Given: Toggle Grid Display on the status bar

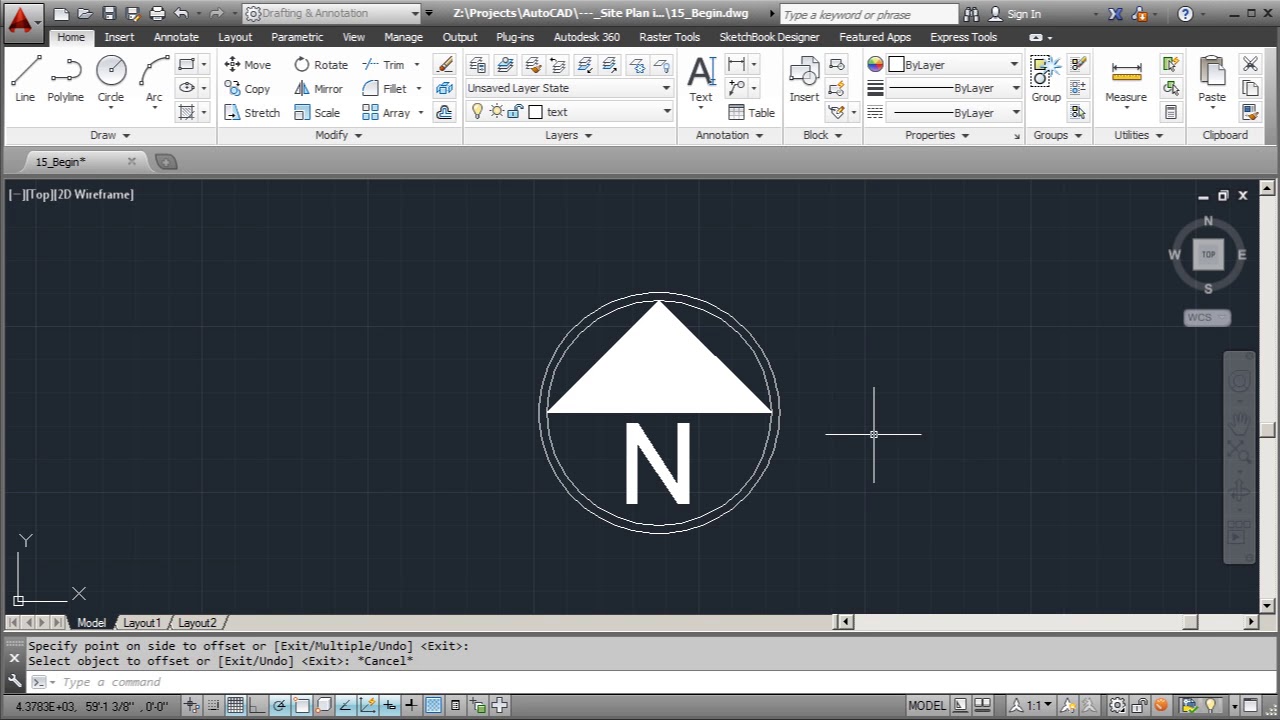Looking at the screenshot, I should tap(234, 705).
